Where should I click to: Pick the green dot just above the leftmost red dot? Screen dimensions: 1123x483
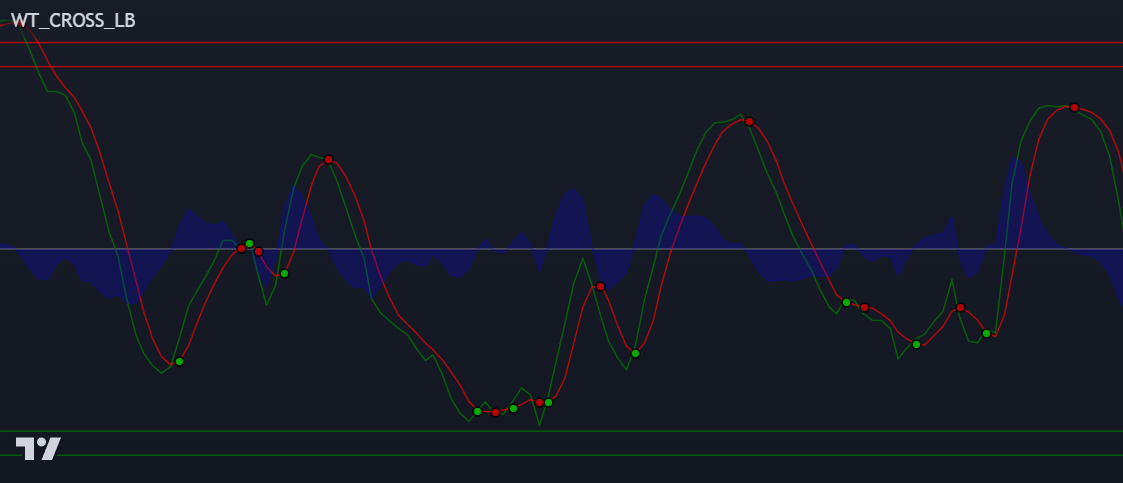tap(249, 244)
